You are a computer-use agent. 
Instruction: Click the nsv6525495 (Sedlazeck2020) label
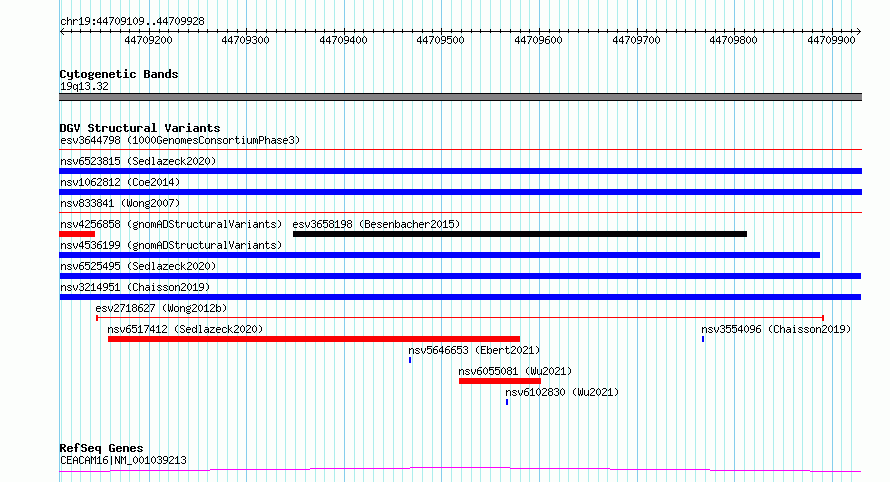click(x=138, y=266)
